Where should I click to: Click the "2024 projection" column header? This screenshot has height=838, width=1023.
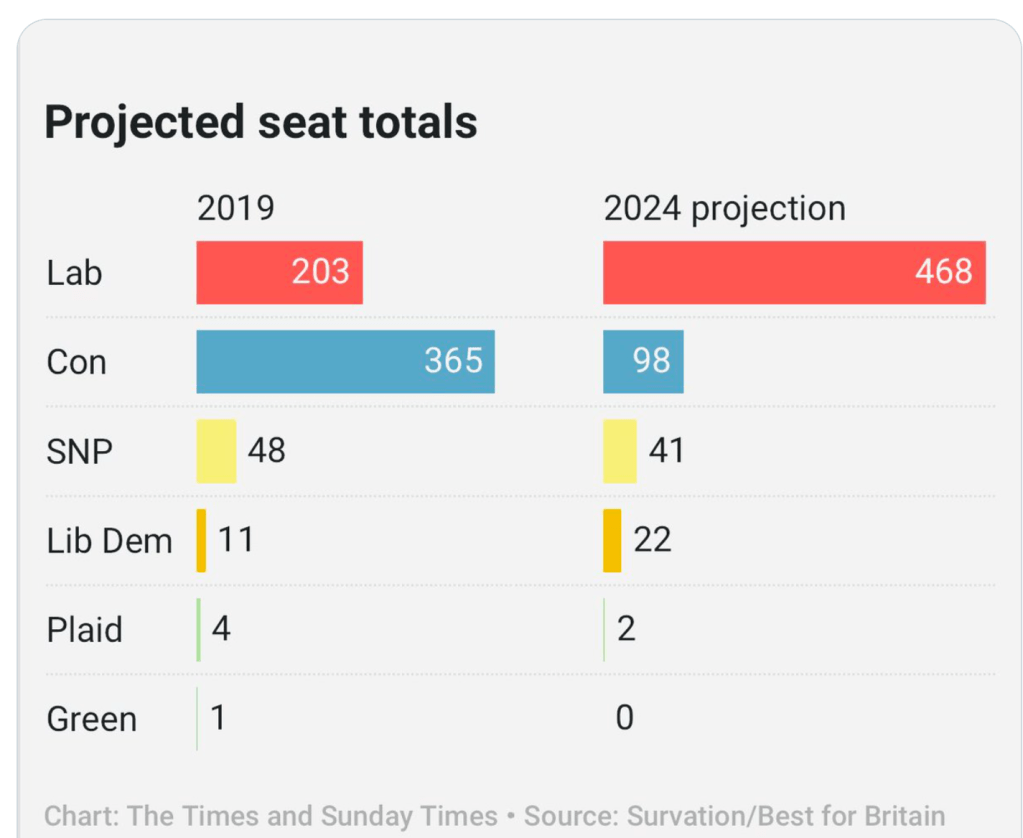[724, 208]
